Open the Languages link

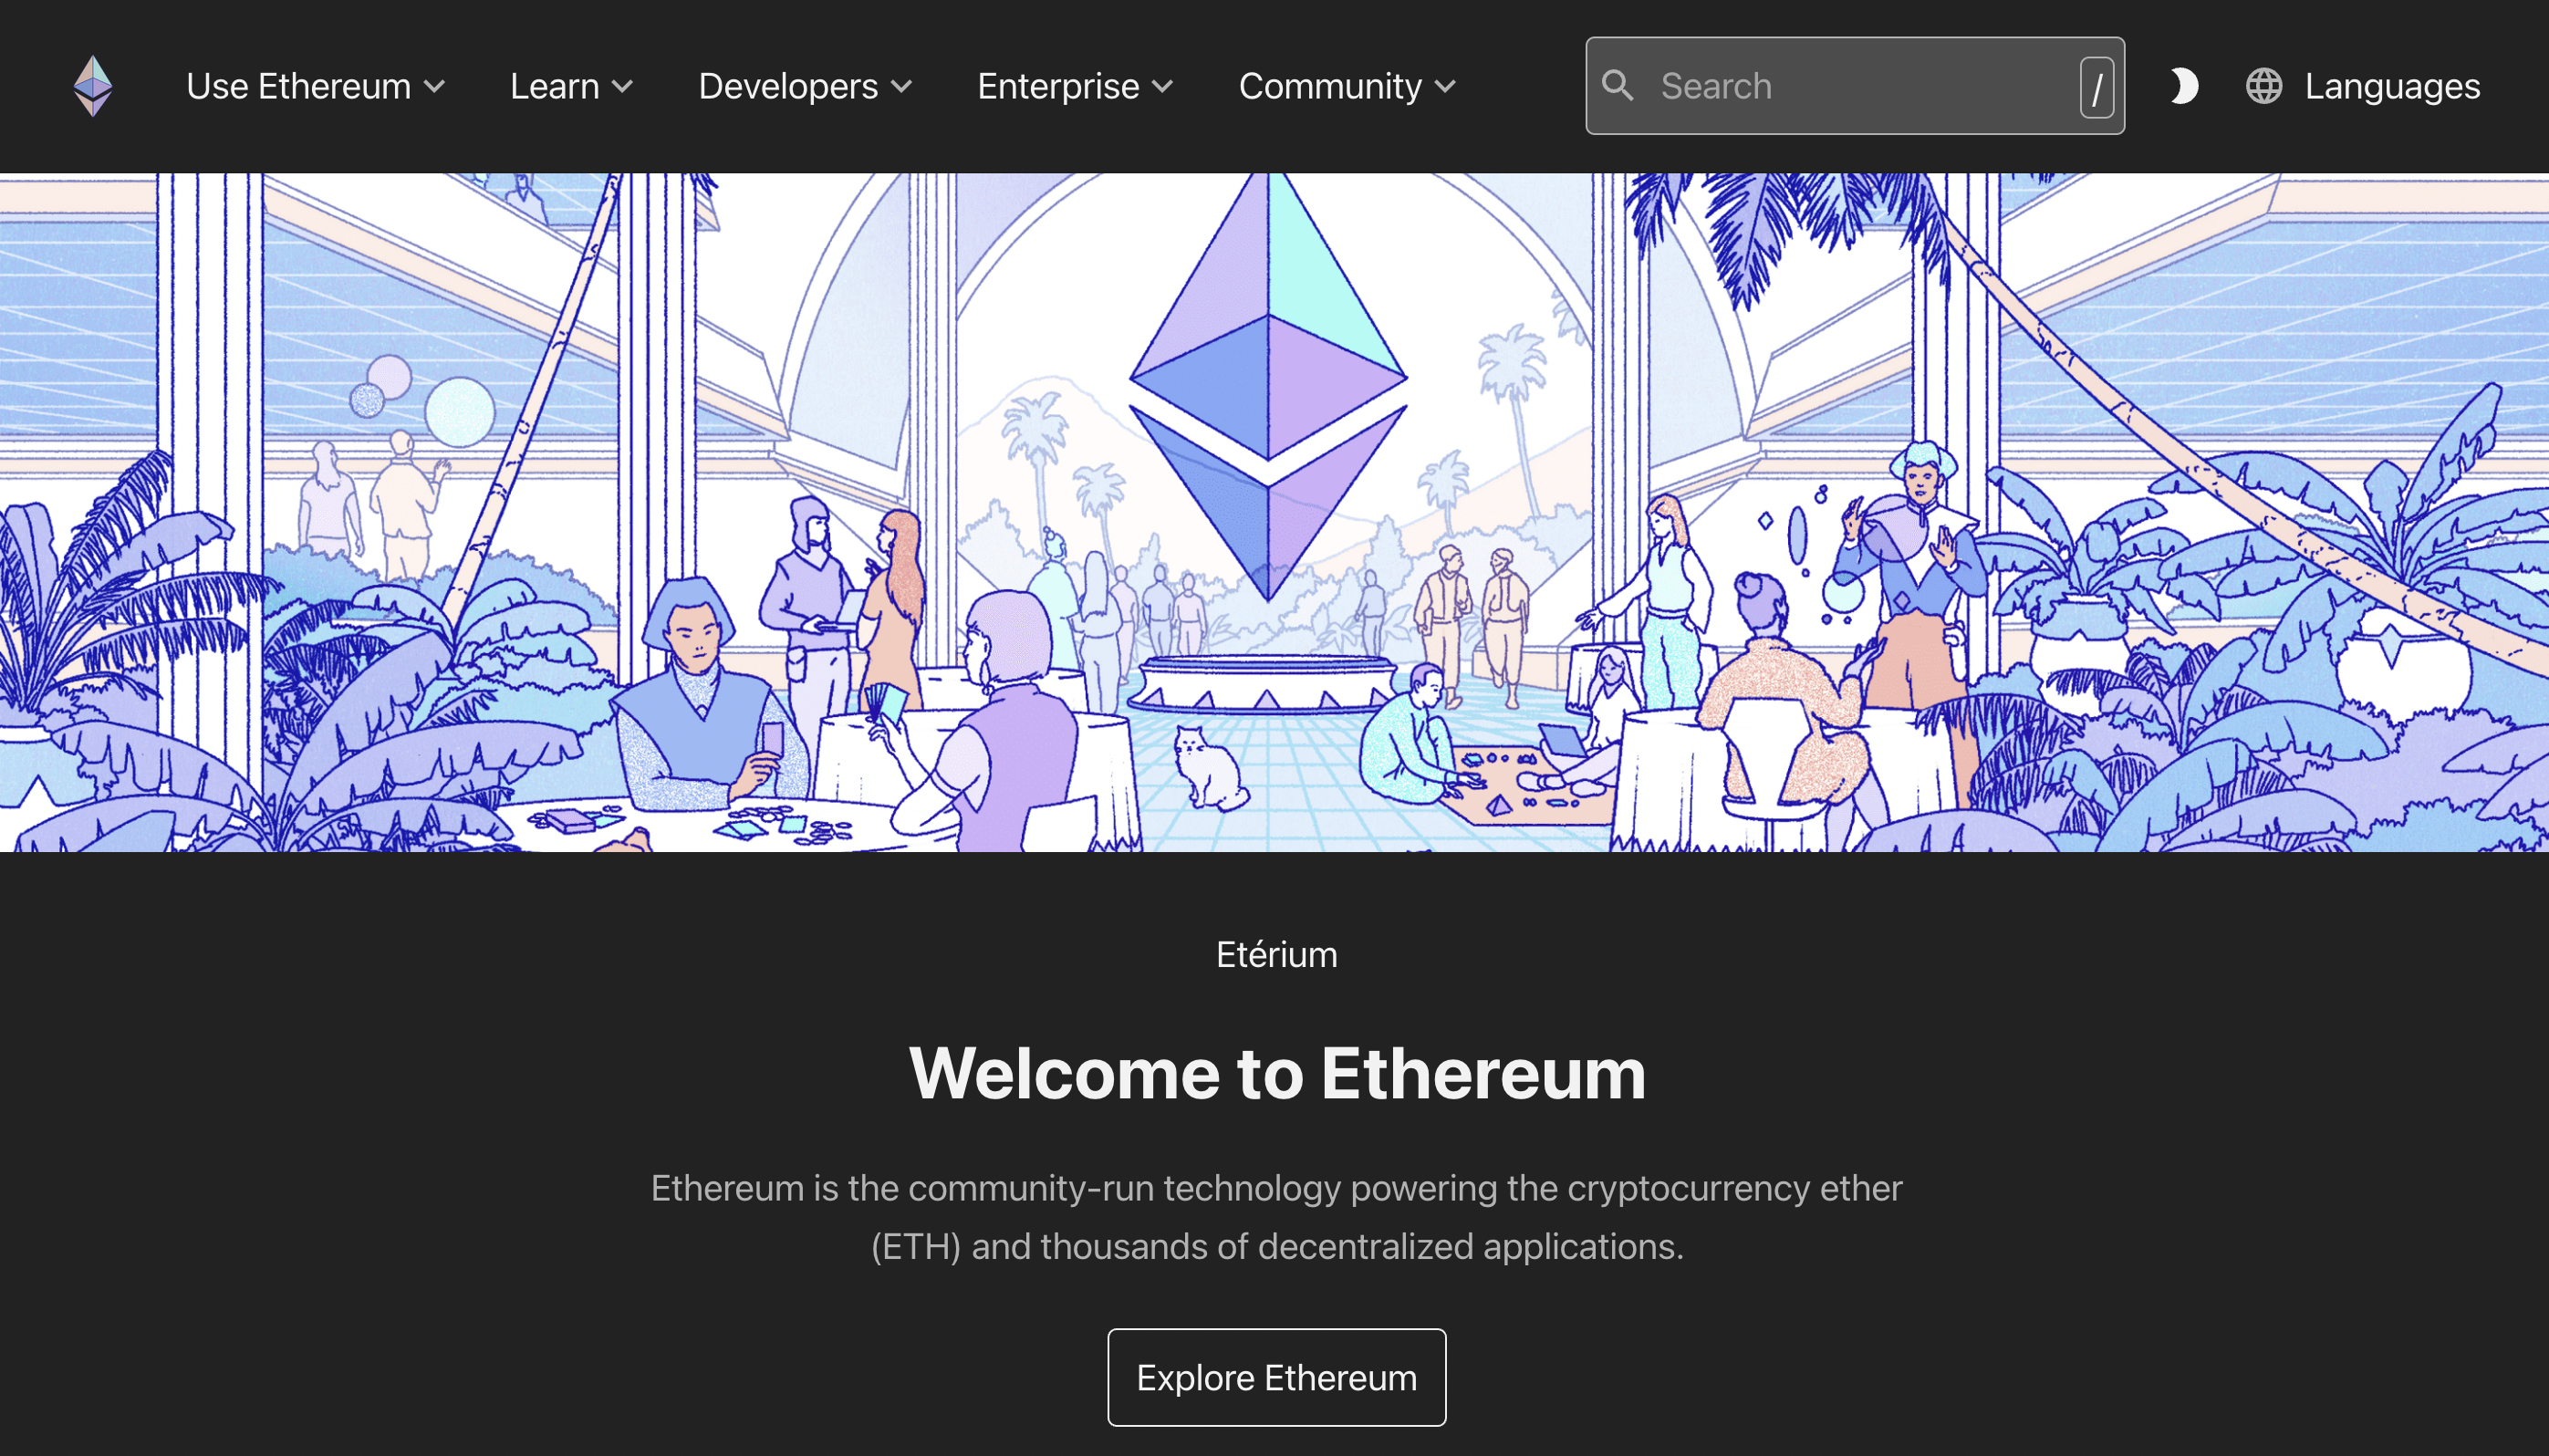point(2392,86)
